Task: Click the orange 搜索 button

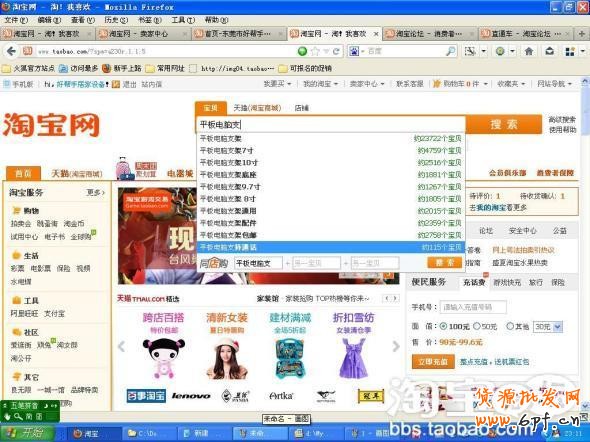Action: click(504, 125)
